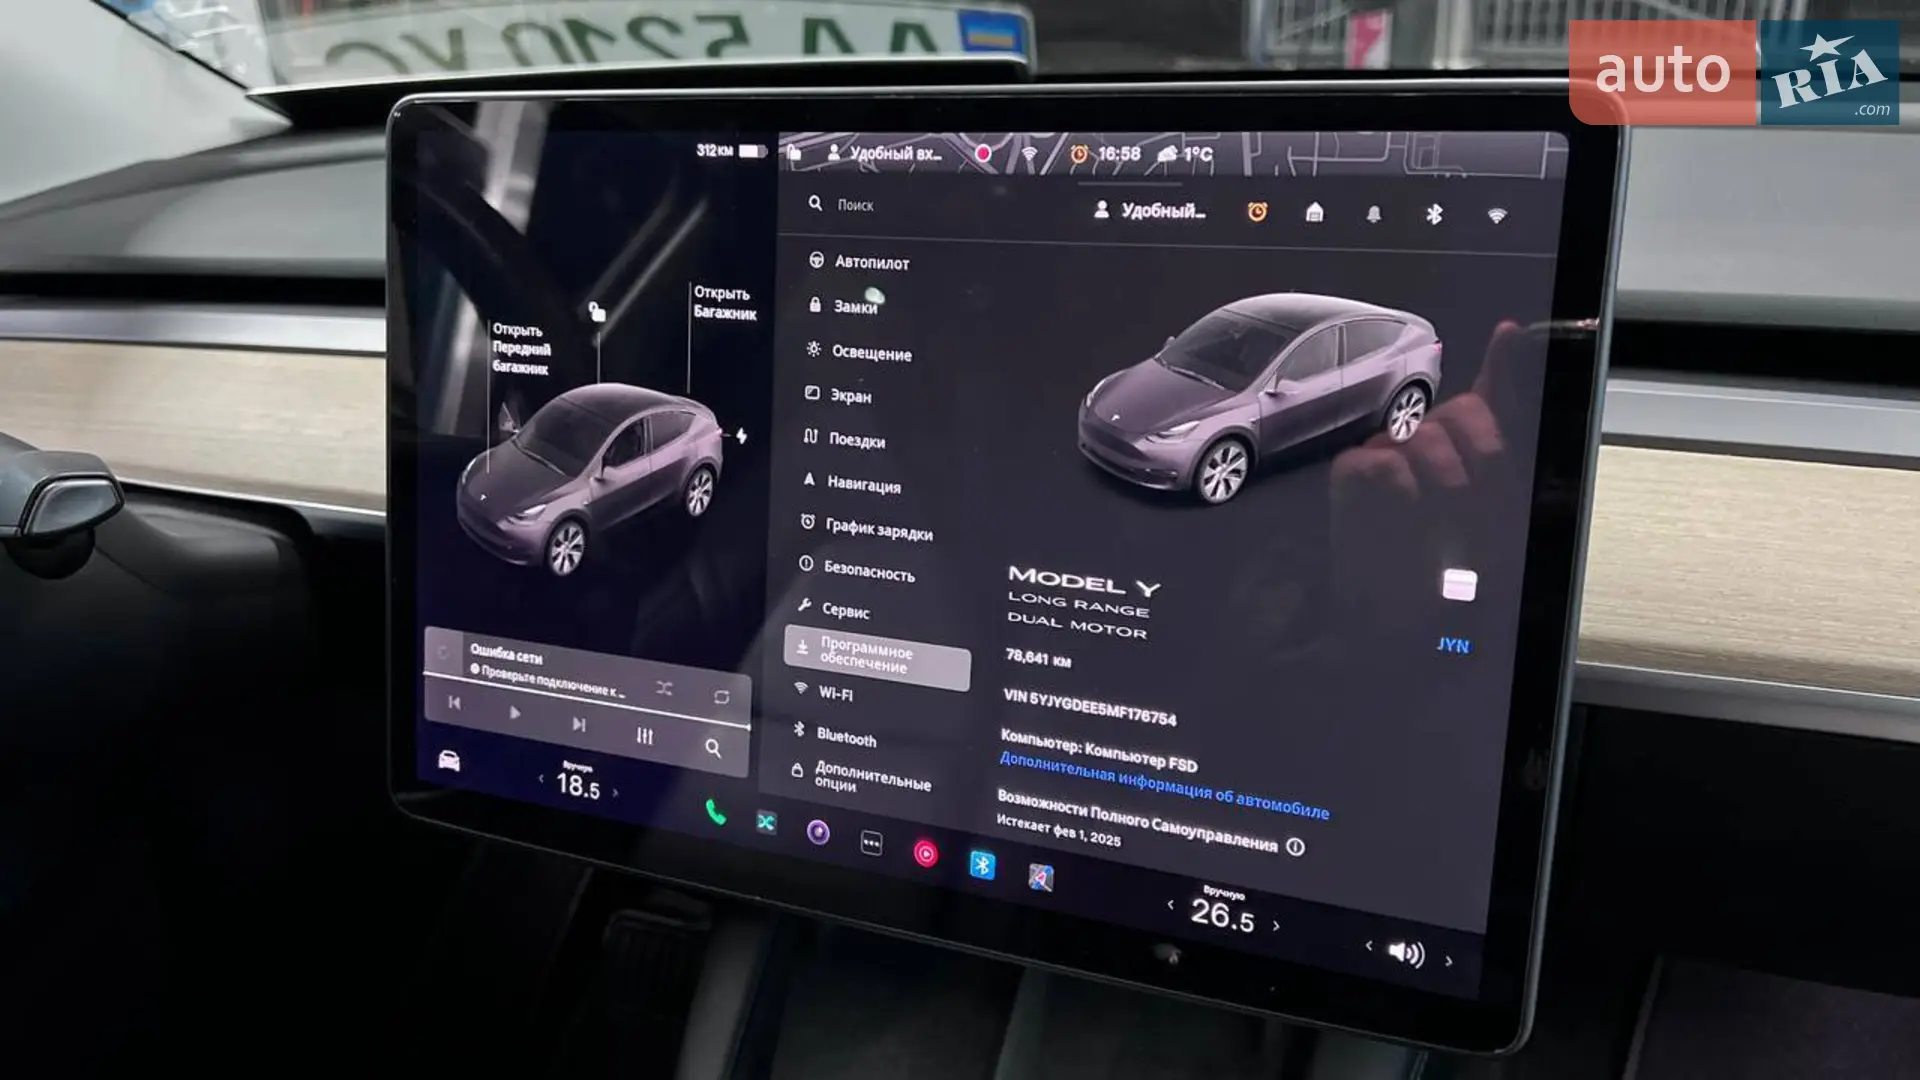
Task: Tap the pink card icon above JYN
Action: tap(1459, 585)
